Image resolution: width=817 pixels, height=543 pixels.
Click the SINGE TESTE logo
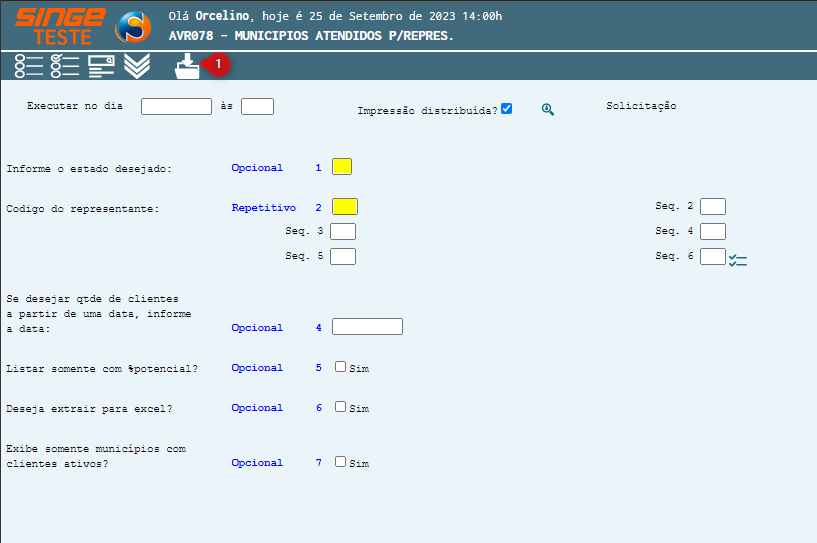click(x=58, y=25)
